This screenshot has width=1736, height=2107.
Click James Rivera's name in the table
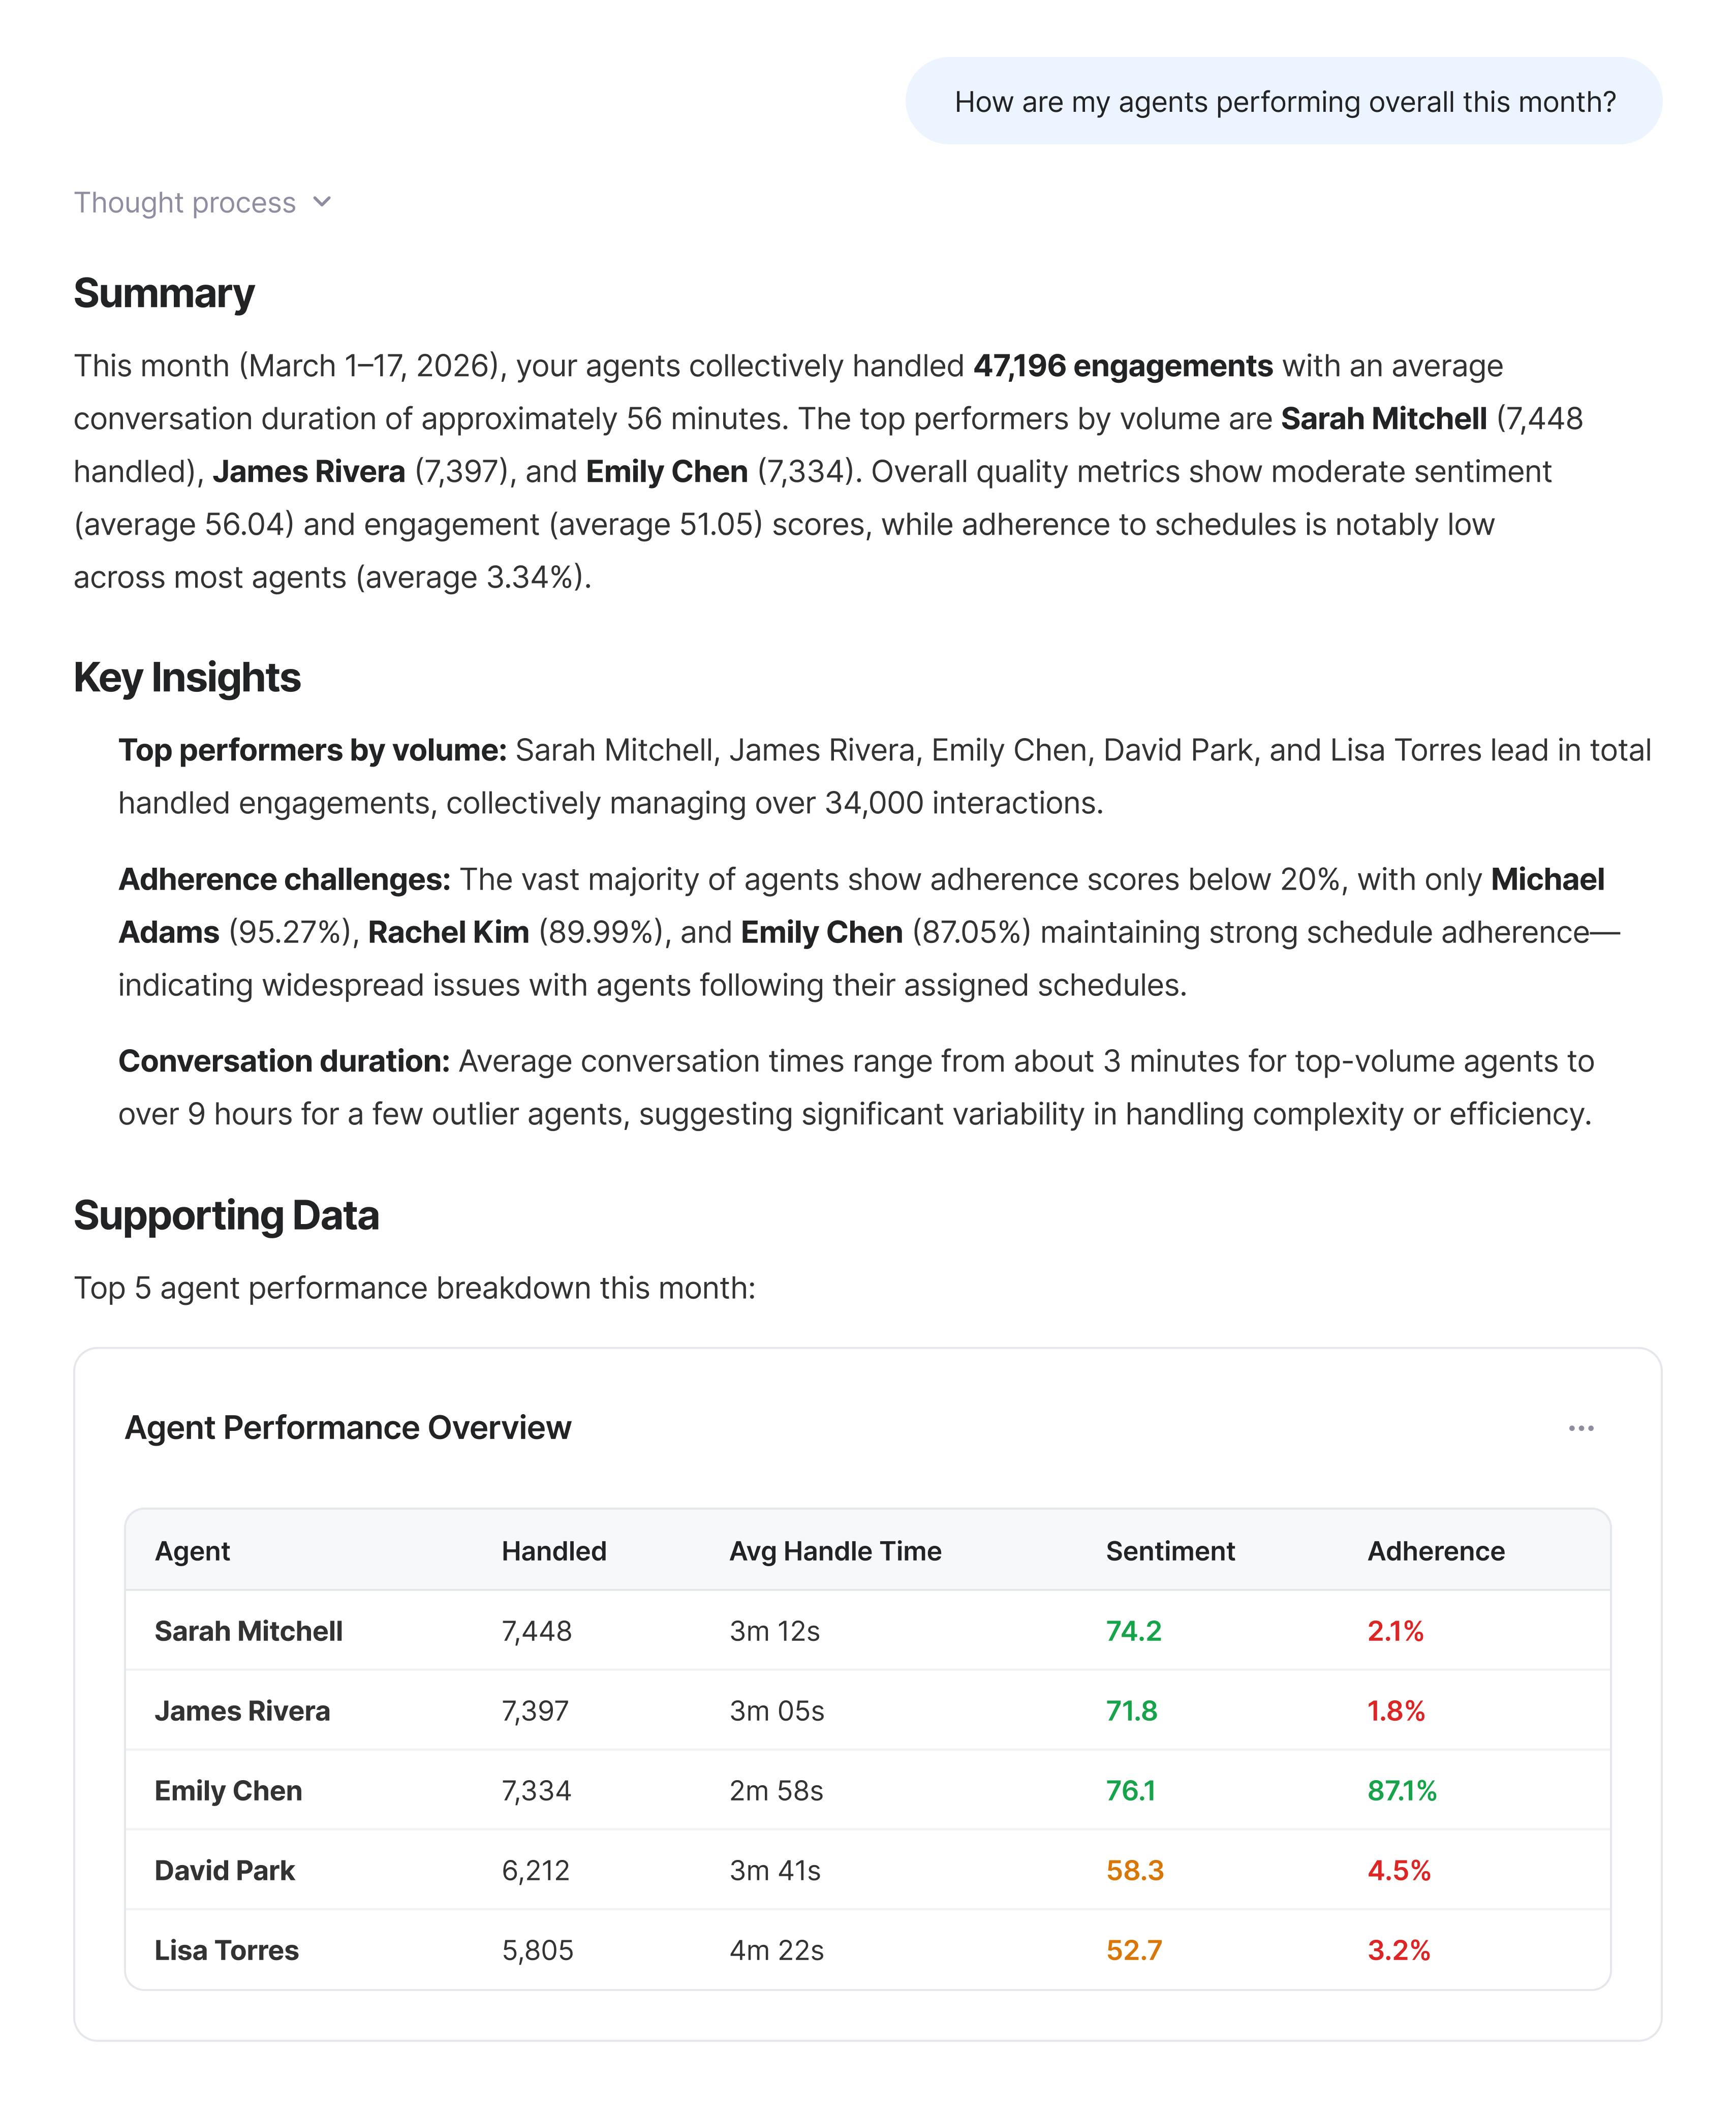[242, 1711]
